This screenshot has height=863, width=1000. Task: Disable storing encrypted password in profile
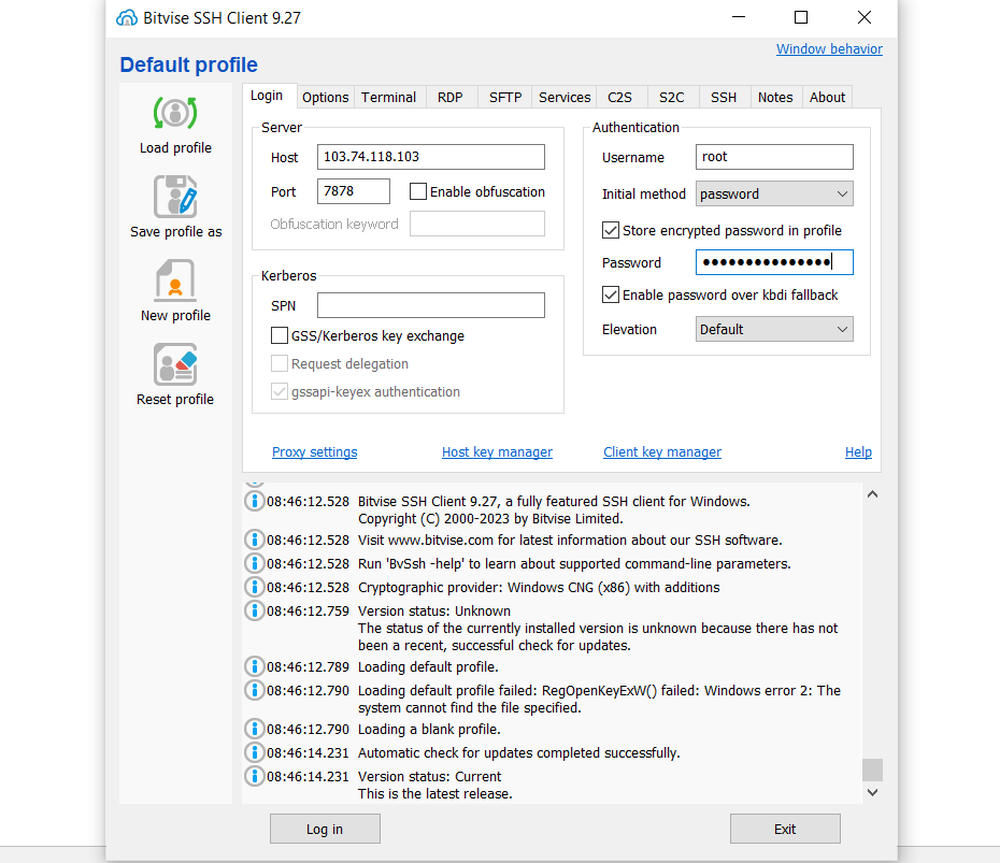pyautogui.click(x=610, y=230)
